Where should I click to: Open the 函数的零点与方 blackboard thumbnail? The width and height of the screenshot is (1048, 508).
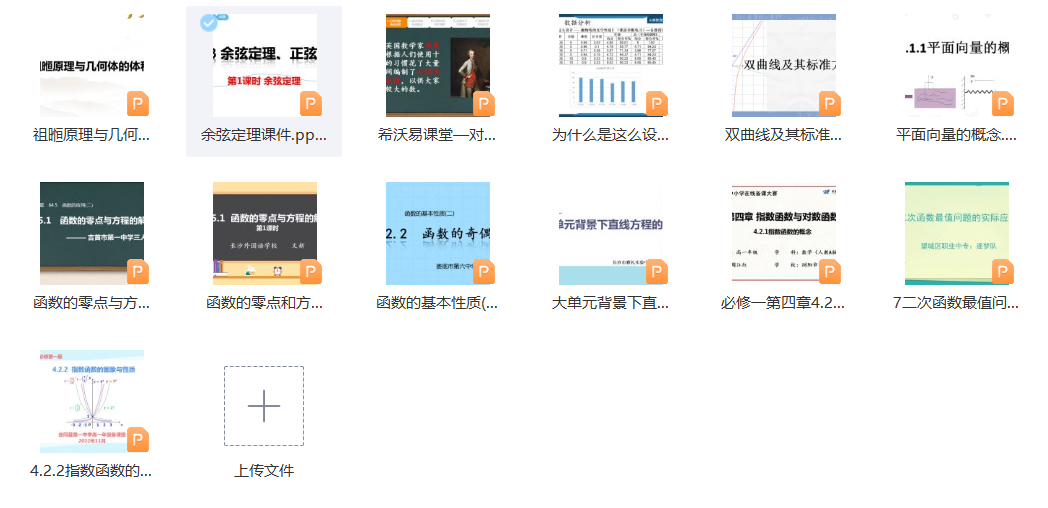pyautogui.click(x=91, y=233)
